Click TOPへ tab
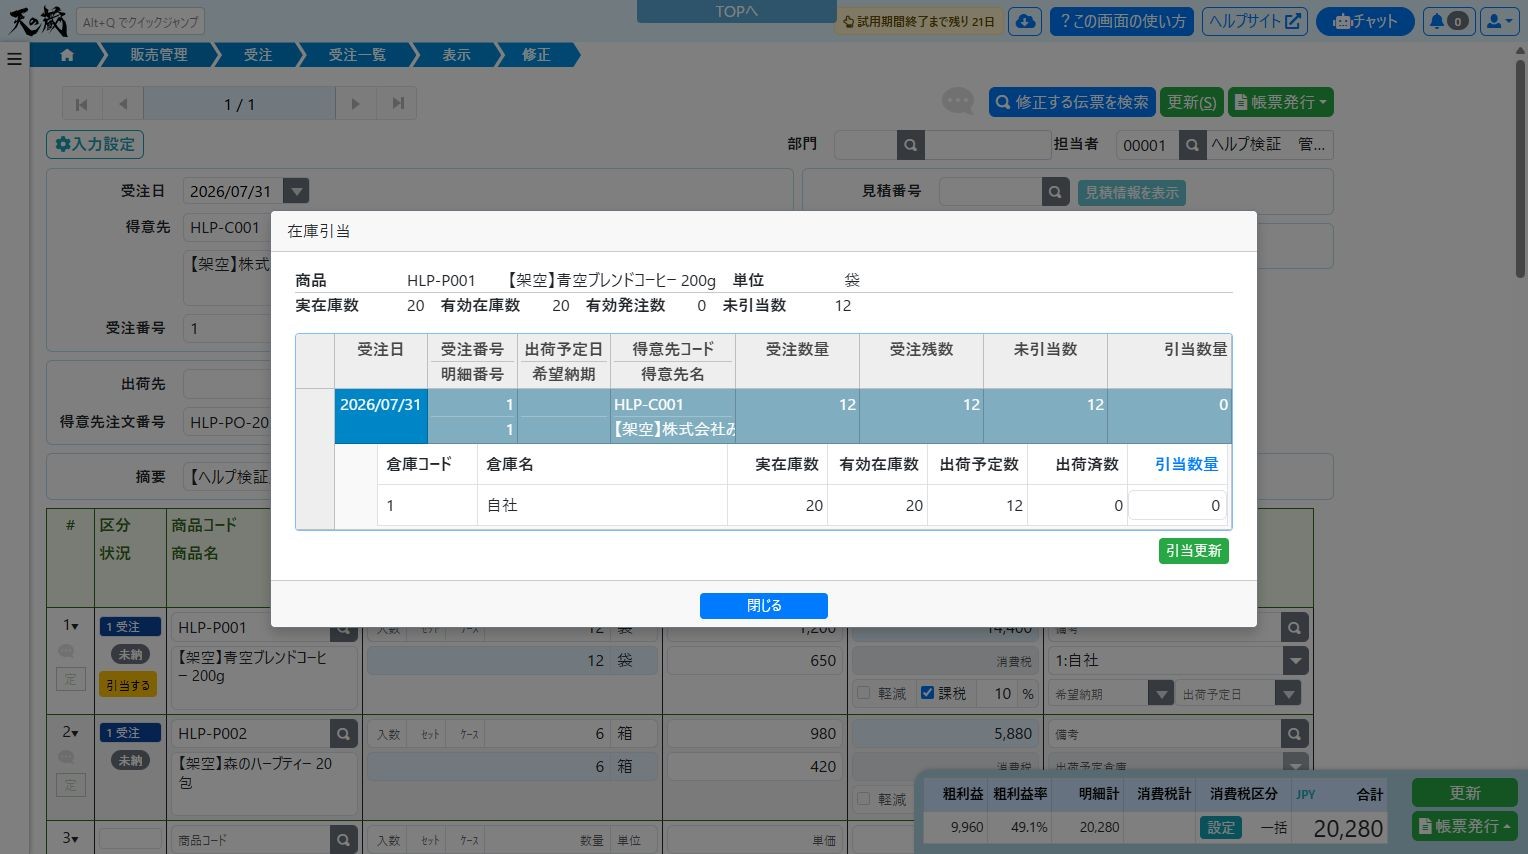 pyautogui.click(x=737, y=11)
